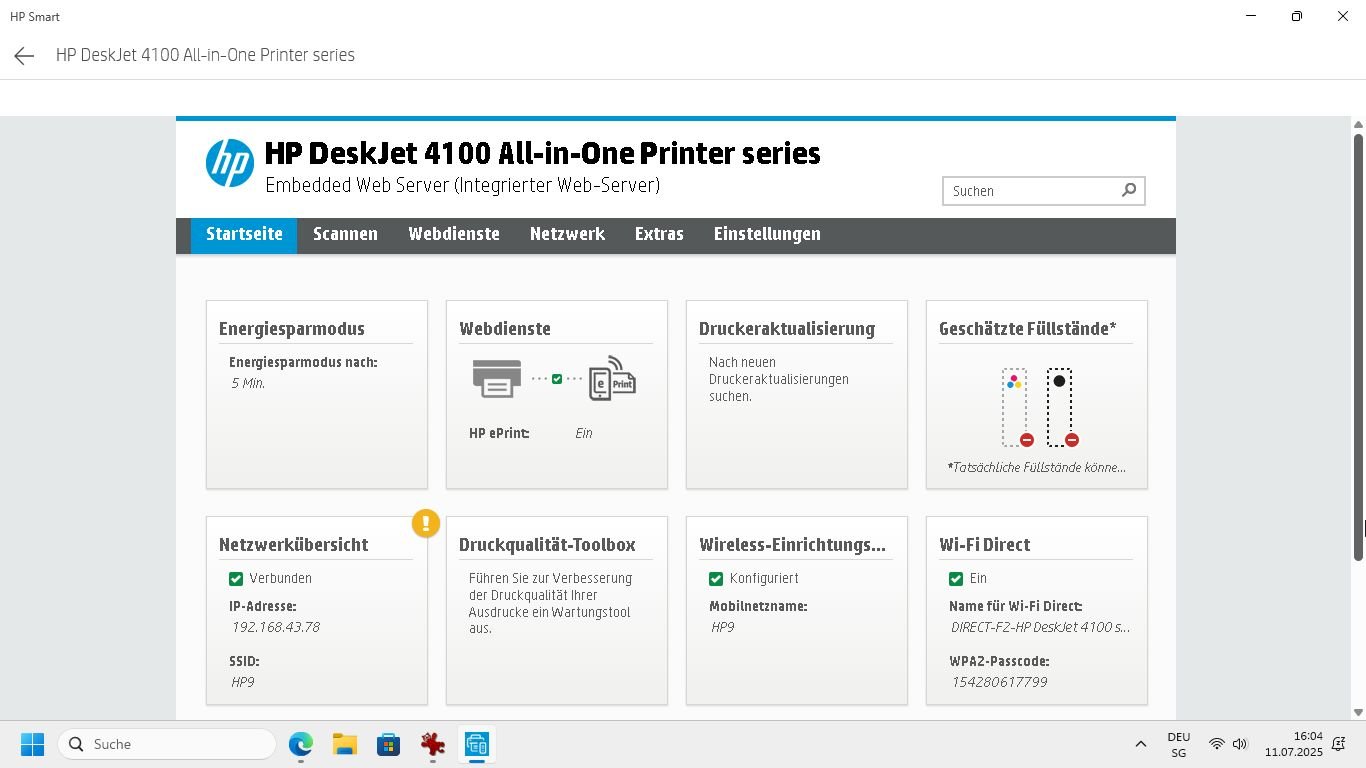Click the Verbunden checkbox in Netzwerkübersicht

tap(236, 579)
